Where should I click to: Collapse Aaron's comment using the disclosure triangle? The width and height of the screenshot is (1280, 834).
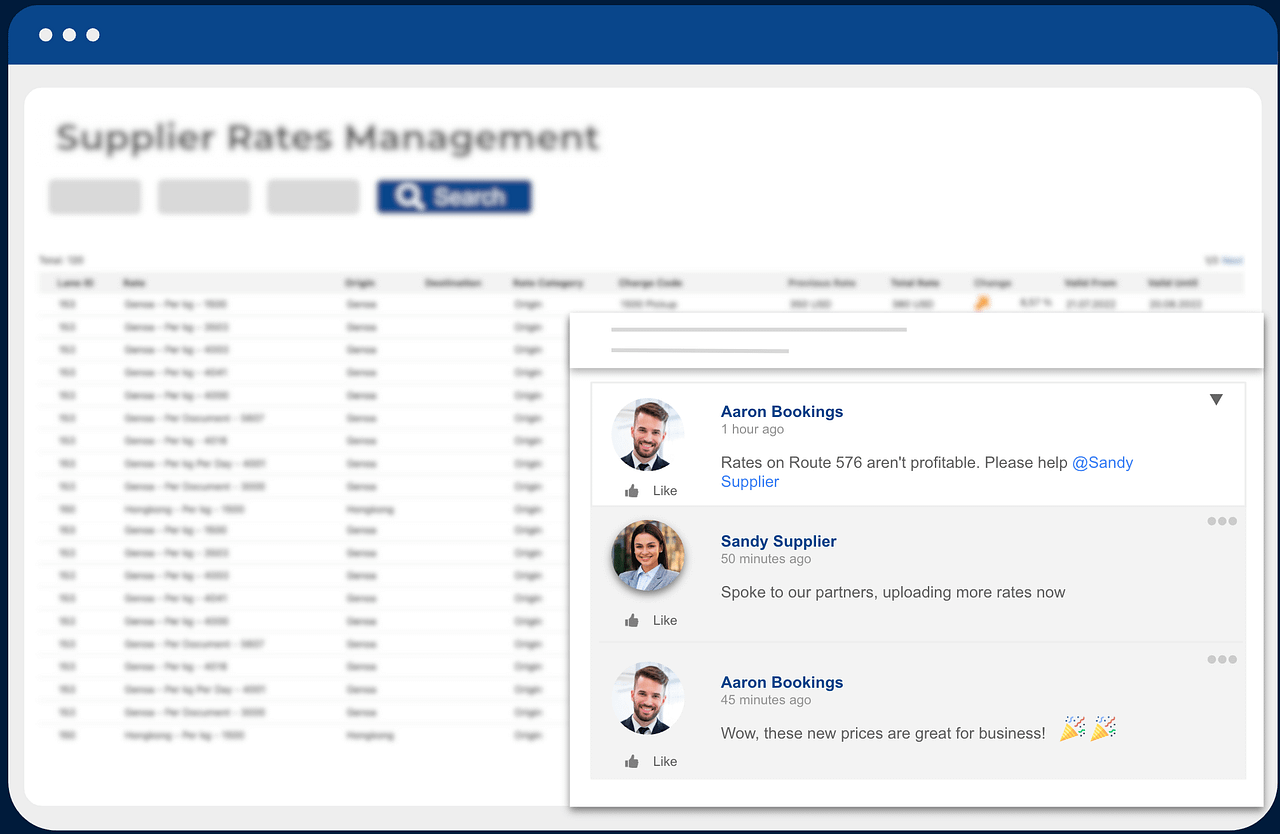click(x=1216, y=399)
